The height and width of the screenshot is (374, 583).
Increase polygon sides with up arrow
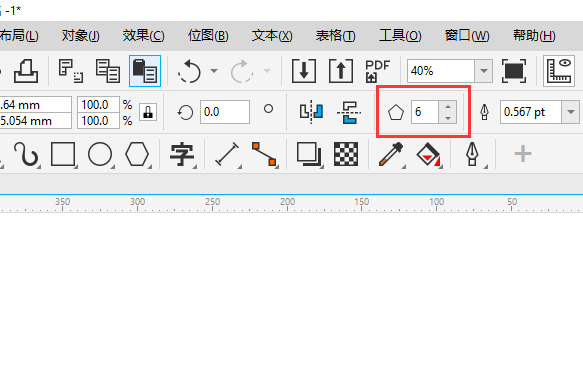(x=448, y=106)
